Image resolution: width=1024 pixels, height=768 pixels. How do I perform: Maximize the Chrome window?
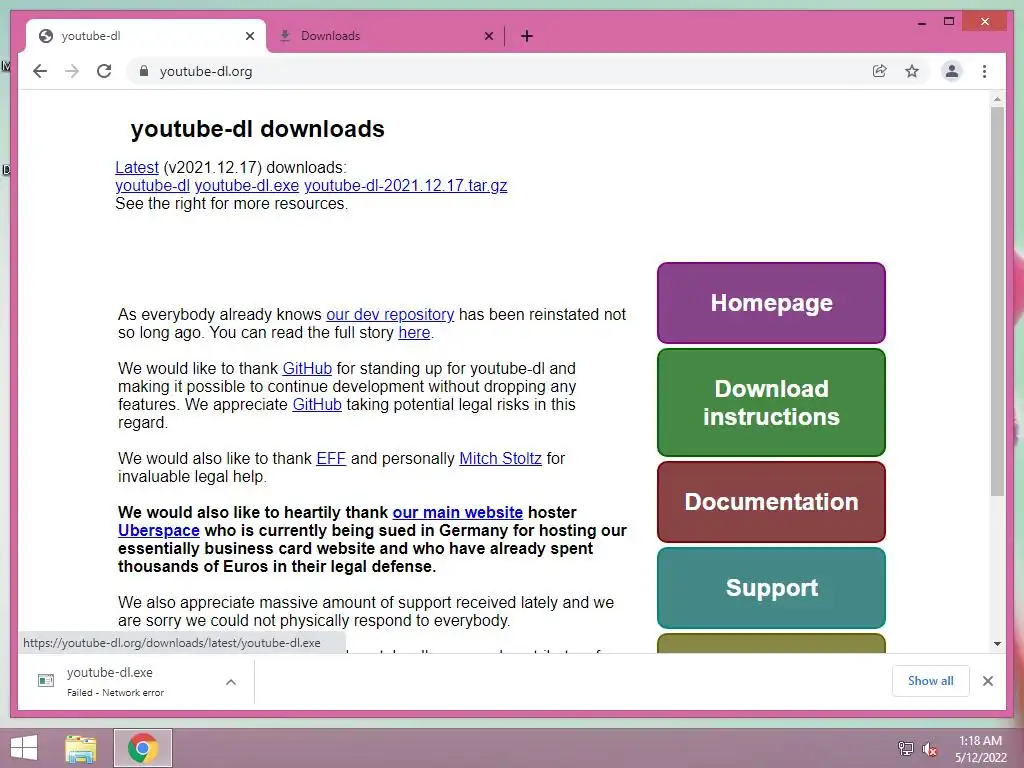pyautogui.click(x=949, y=22)
